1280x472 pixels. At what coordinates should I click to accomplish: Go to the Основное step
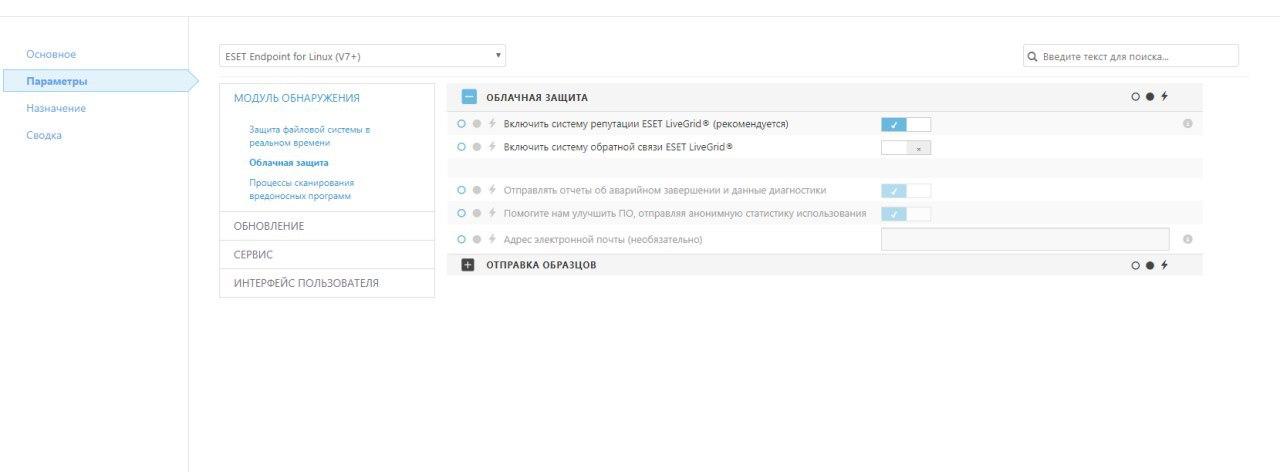click(51, 54)
